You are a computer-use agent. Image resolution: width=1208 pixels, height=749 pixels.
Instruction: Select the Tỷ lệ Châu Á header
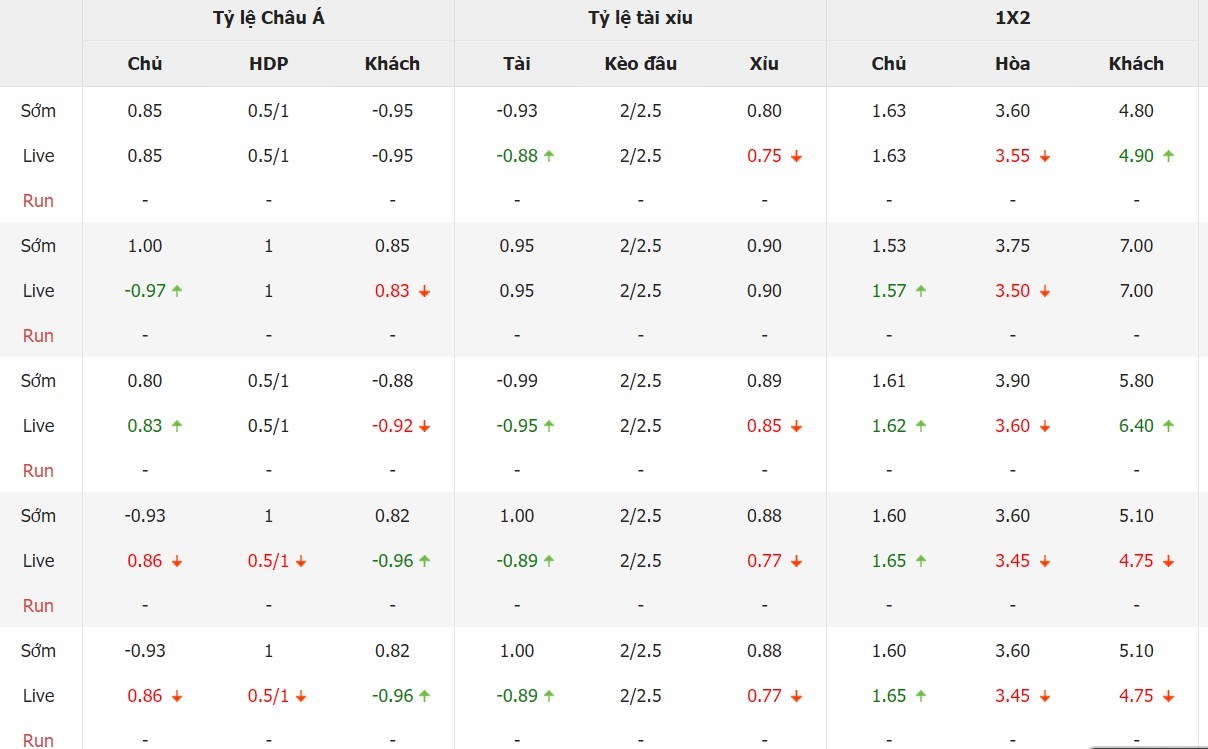tap(268, 18)
